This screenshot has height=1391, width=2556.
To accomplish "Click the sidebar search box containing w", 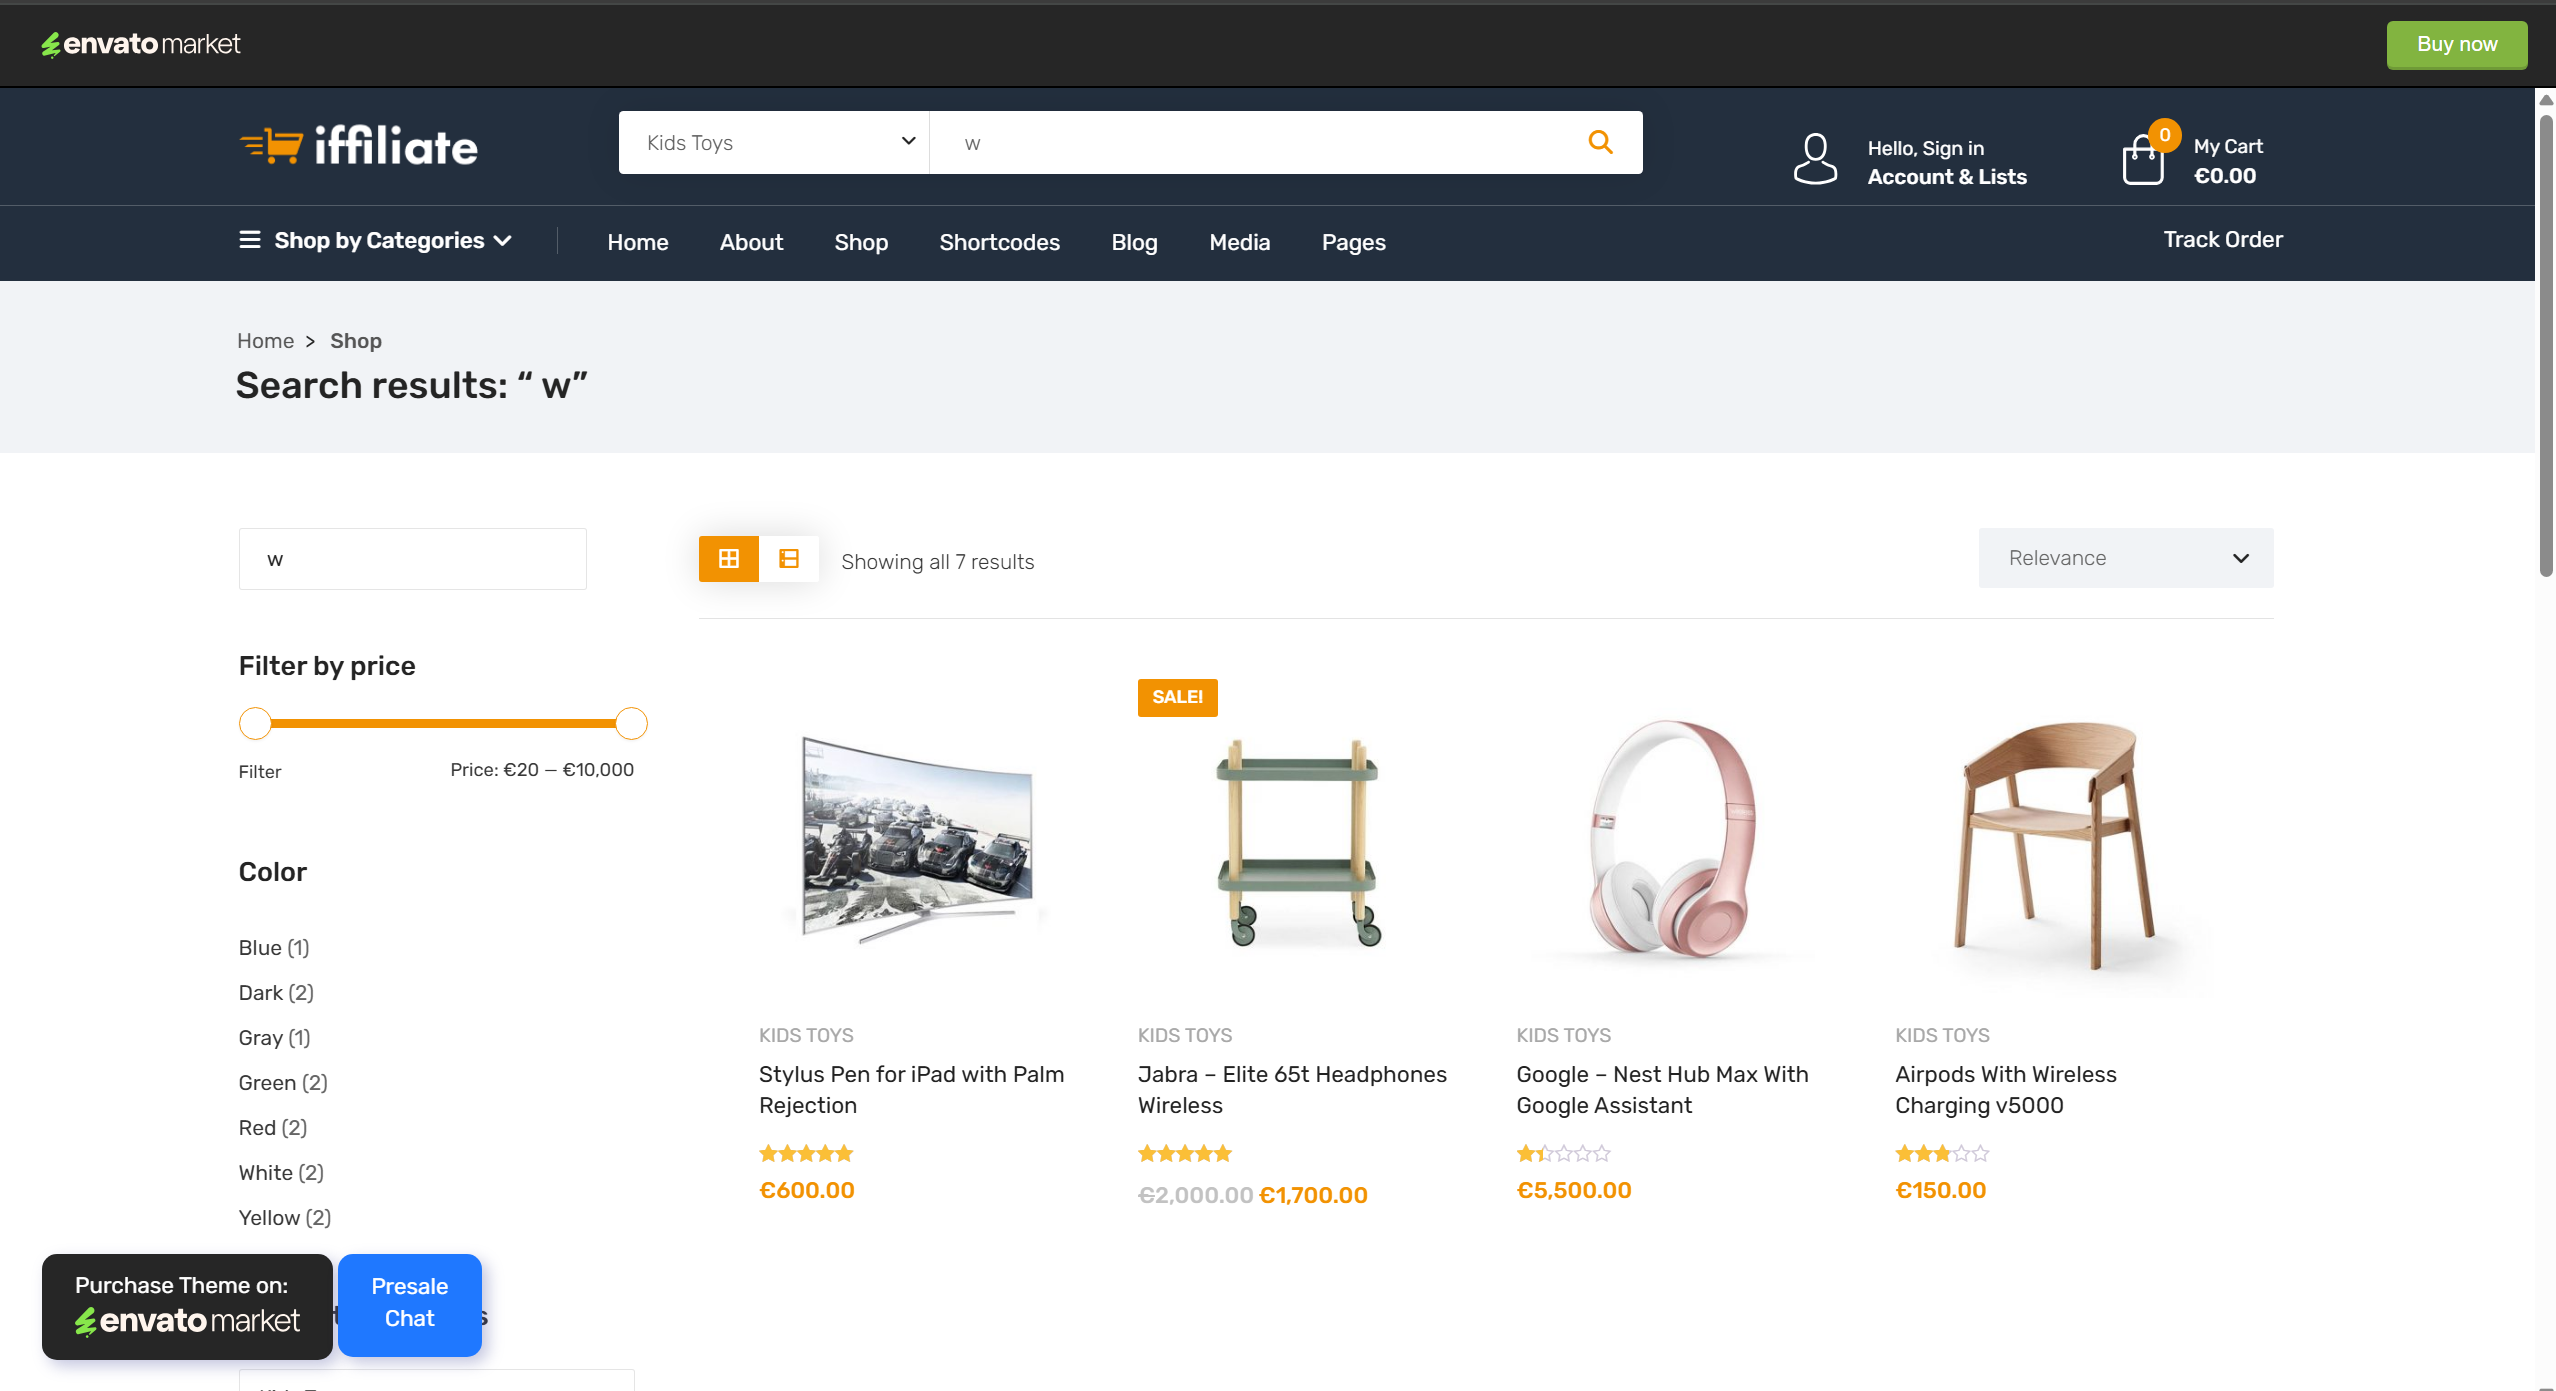I will coord(413,559).
